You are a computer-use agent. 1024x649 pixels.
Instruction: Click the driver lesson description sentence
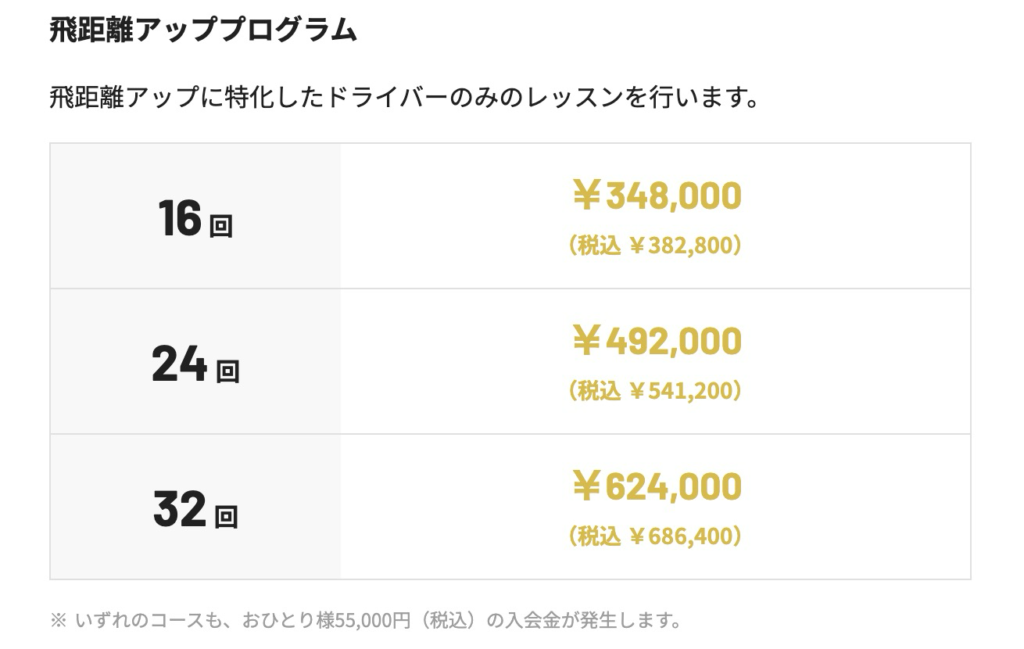pyautogui.click(x=403, y=99)
